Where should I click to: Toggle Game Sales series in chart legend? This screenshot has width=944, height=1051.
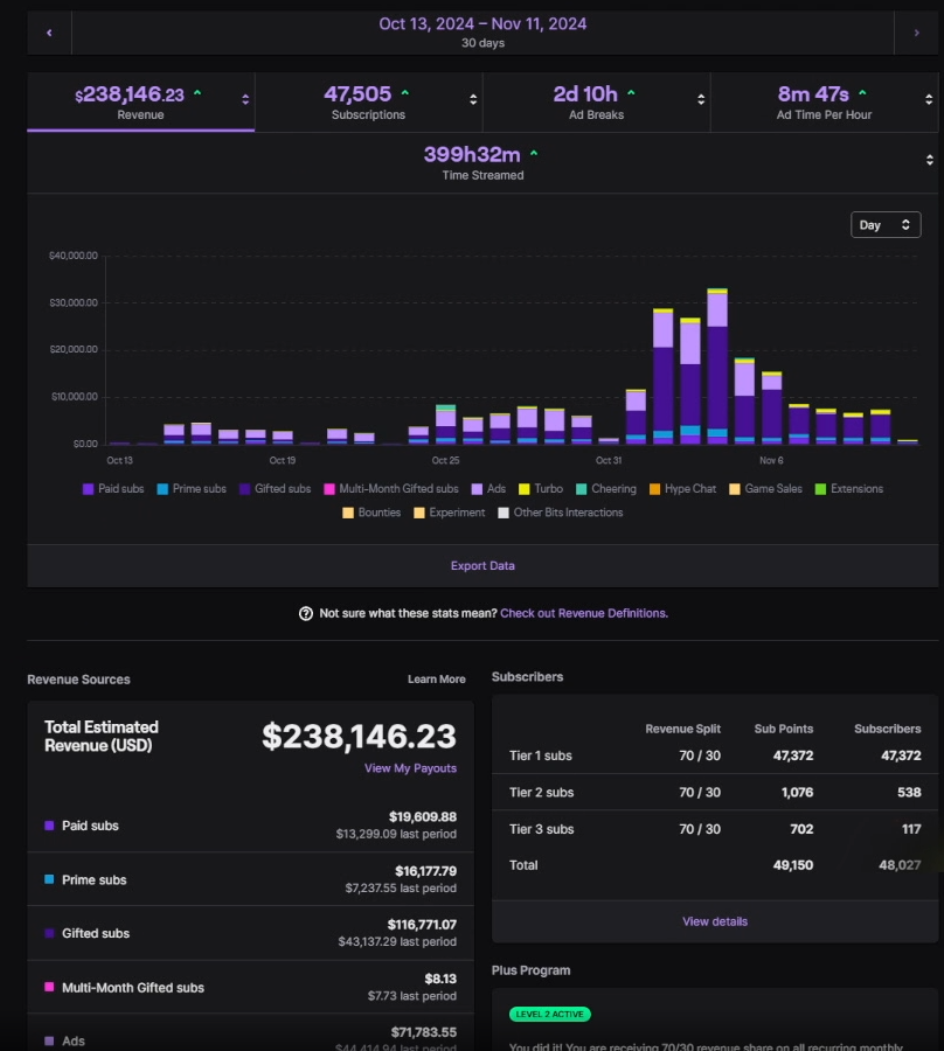point(766,489)
